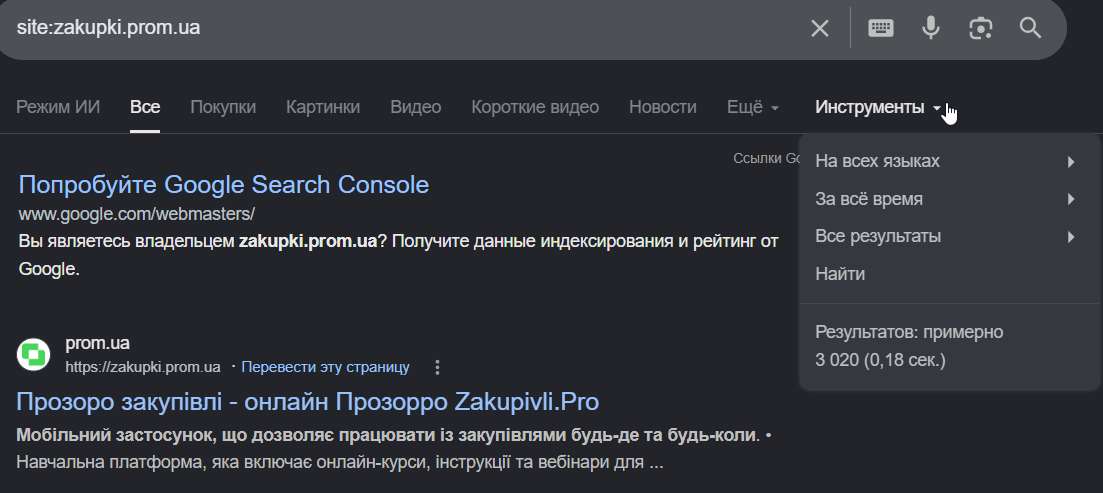Click the Перевести эту страницу link

326,367
